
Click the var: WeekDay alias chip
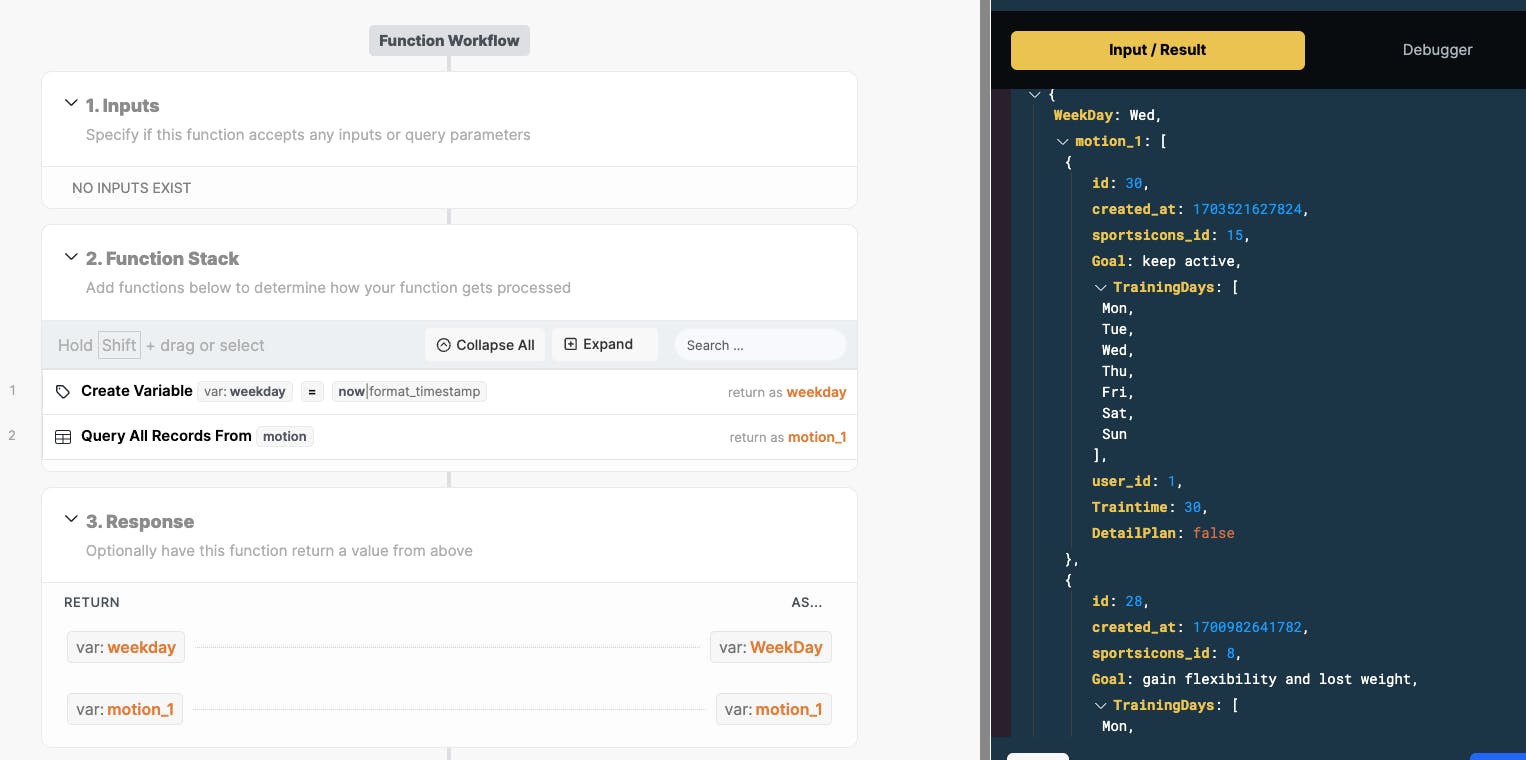click(770, 648)
